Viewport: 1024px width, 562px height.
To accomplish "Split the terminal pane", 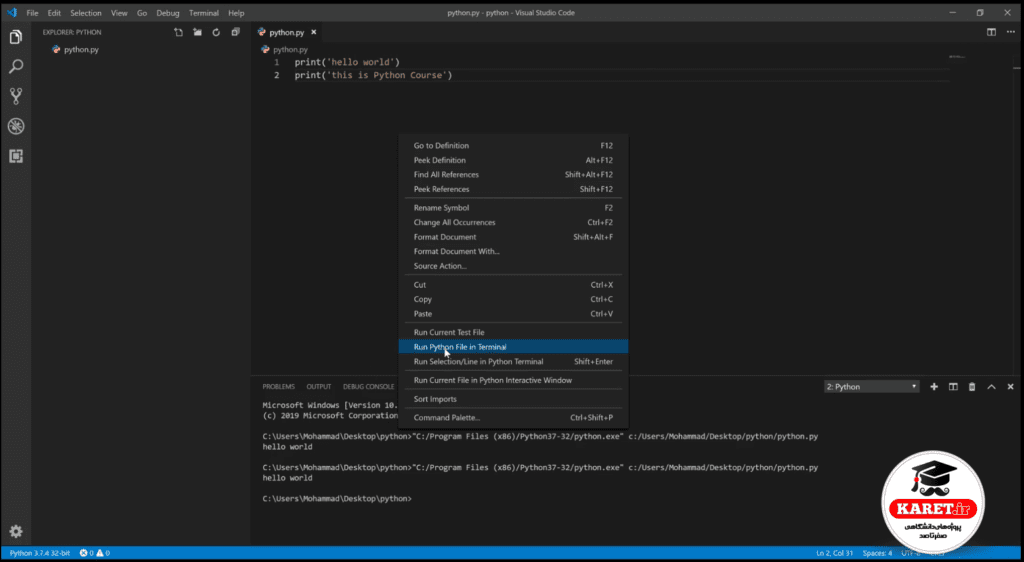I will click(x=953, y=386).
